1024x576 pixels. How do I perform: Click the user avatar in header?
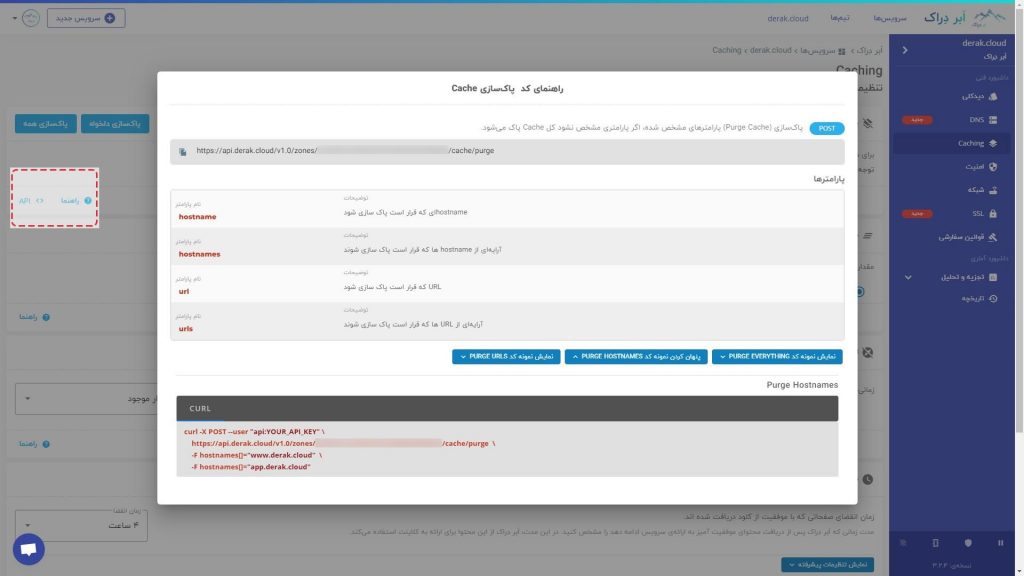tap(31, 18)
